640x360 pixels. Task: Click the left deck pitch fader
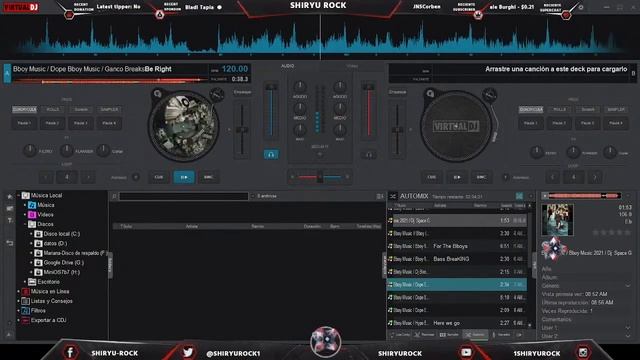(x=242, y=130)
